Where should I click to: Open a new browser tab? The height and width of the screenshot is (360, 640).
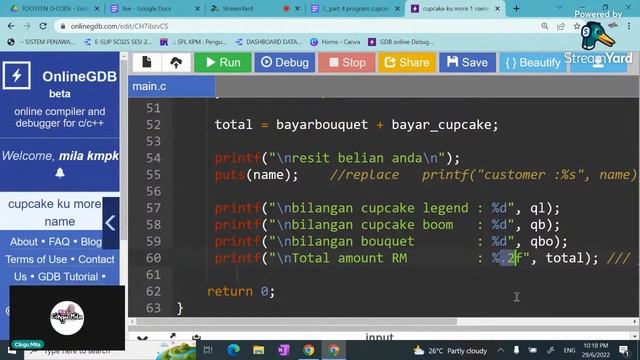coord(516,9)
